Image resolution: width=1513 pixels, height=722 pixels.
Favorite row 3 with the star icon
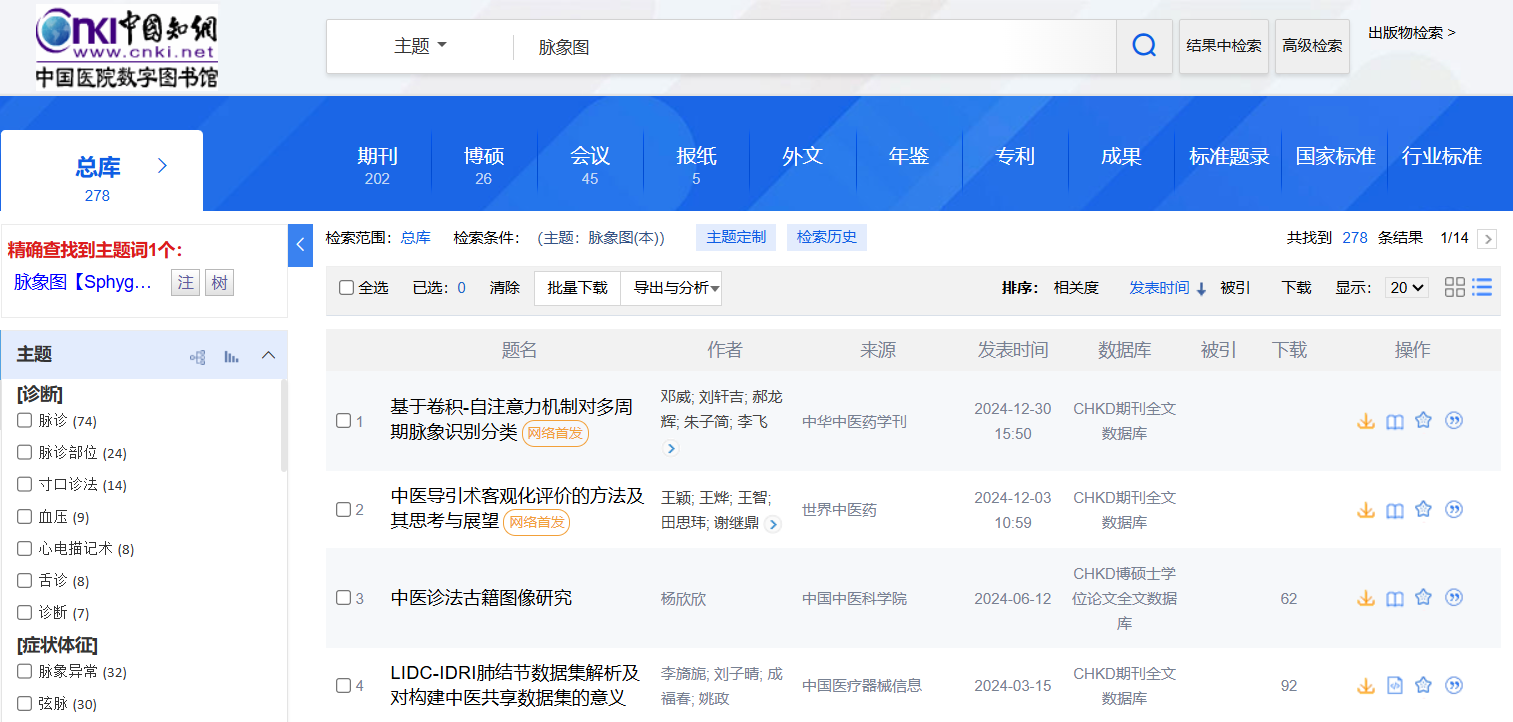[1424, 597]
